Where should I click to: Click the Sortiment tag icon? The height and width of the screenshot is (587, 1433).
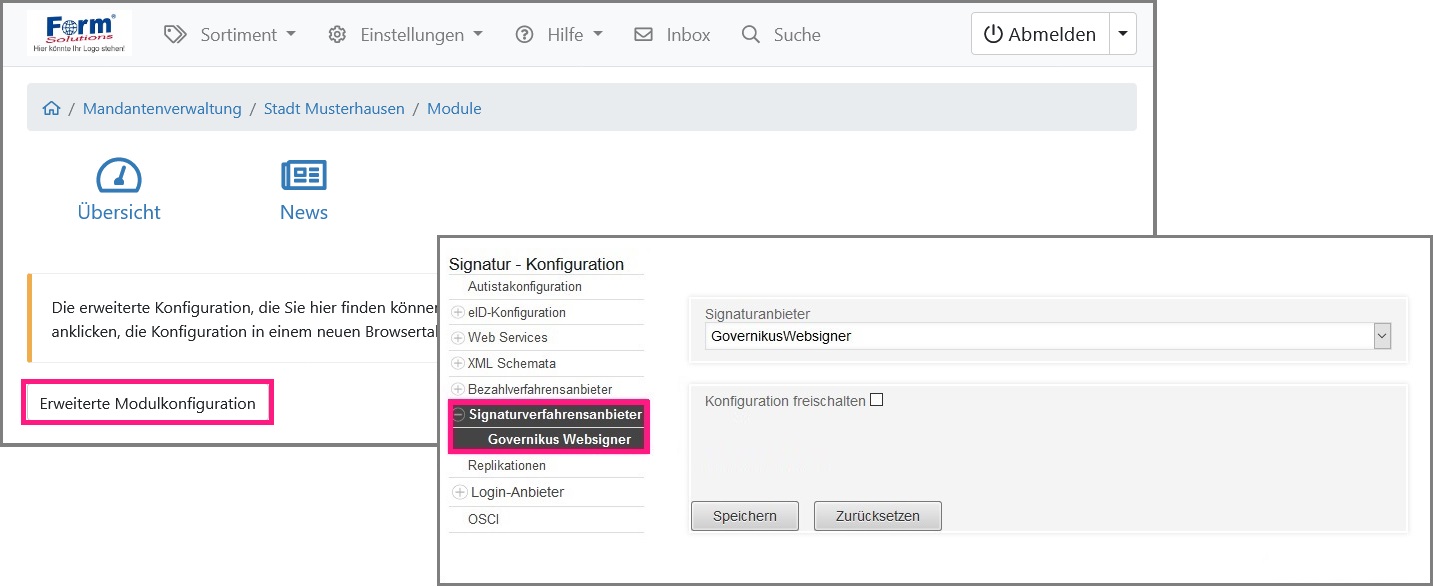coord(176,35)
